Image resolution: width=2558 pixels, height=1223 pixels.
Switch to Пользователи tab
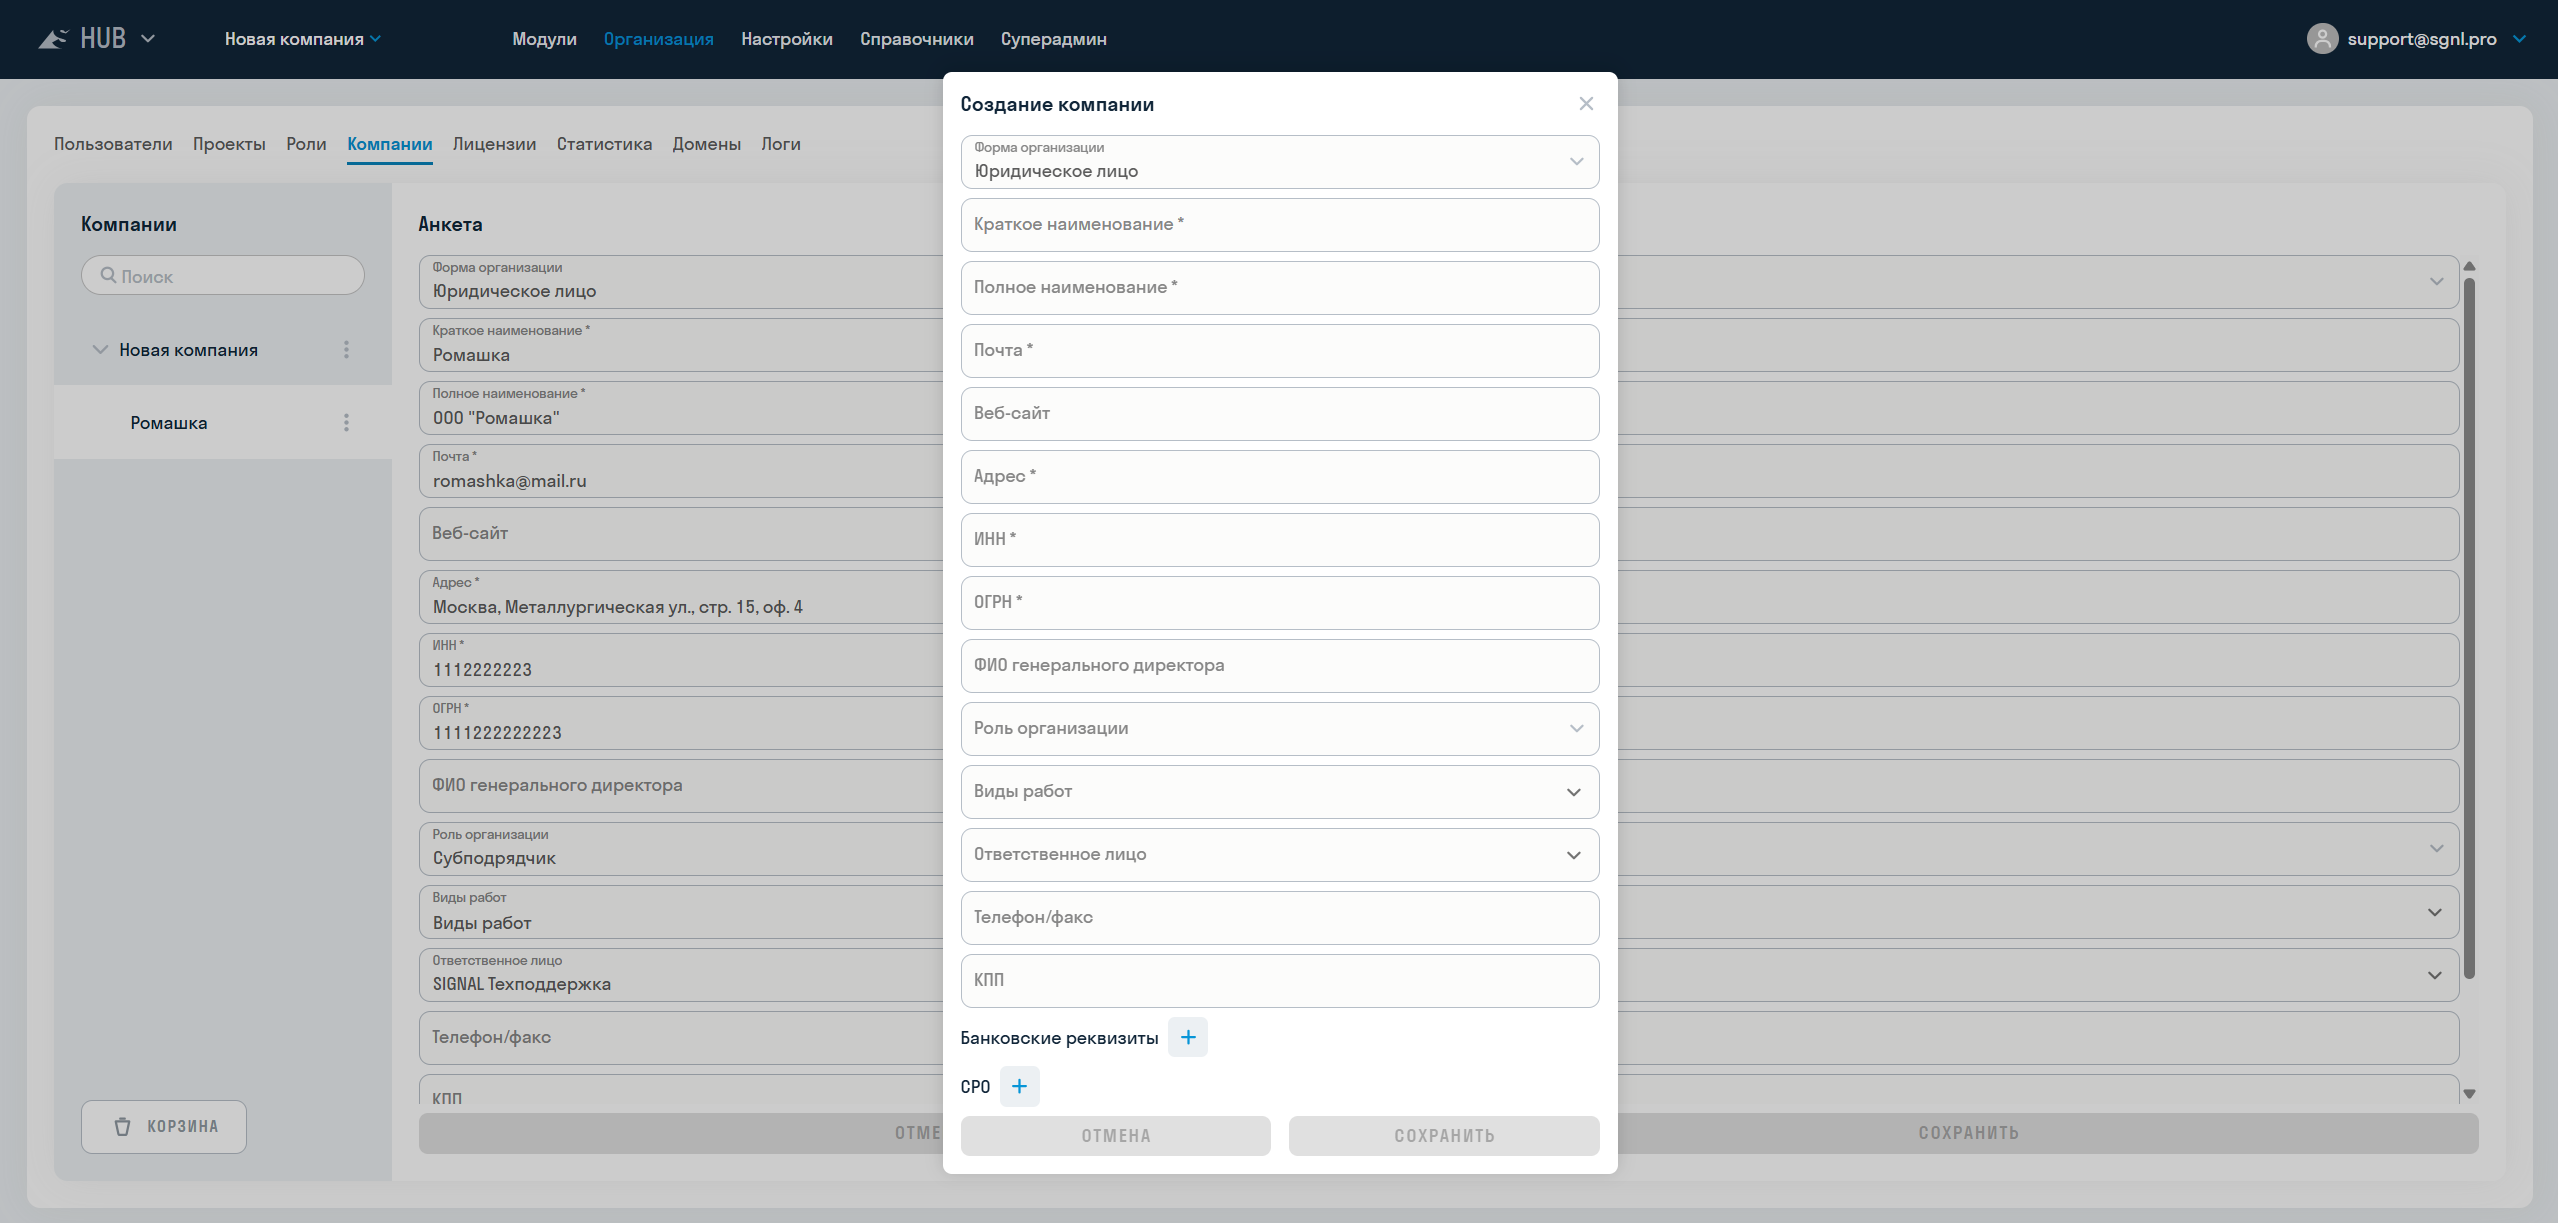[113, 144]
